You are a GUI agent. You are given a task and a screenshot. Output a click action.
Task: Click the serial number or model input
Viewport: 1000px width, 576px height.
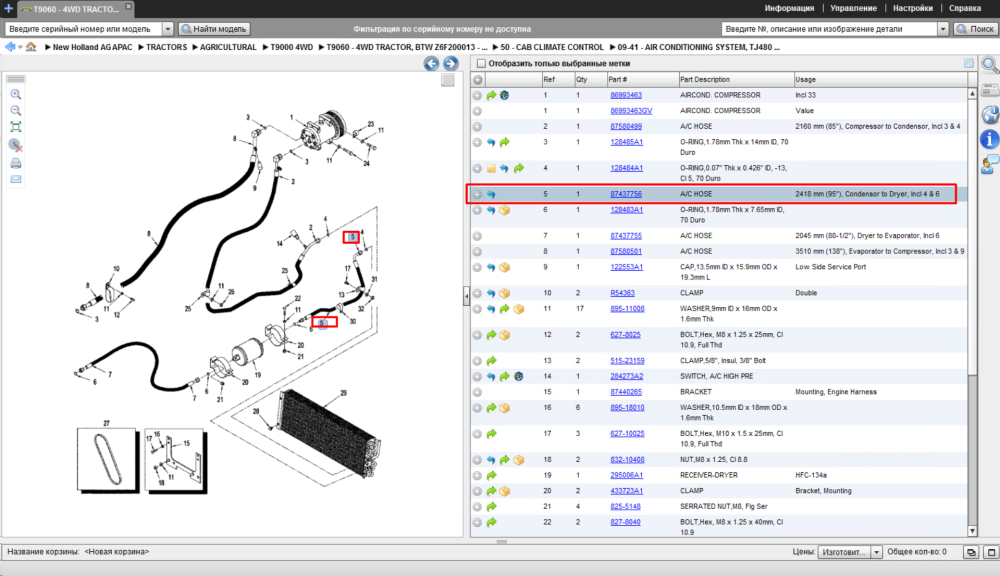(84, 29)
